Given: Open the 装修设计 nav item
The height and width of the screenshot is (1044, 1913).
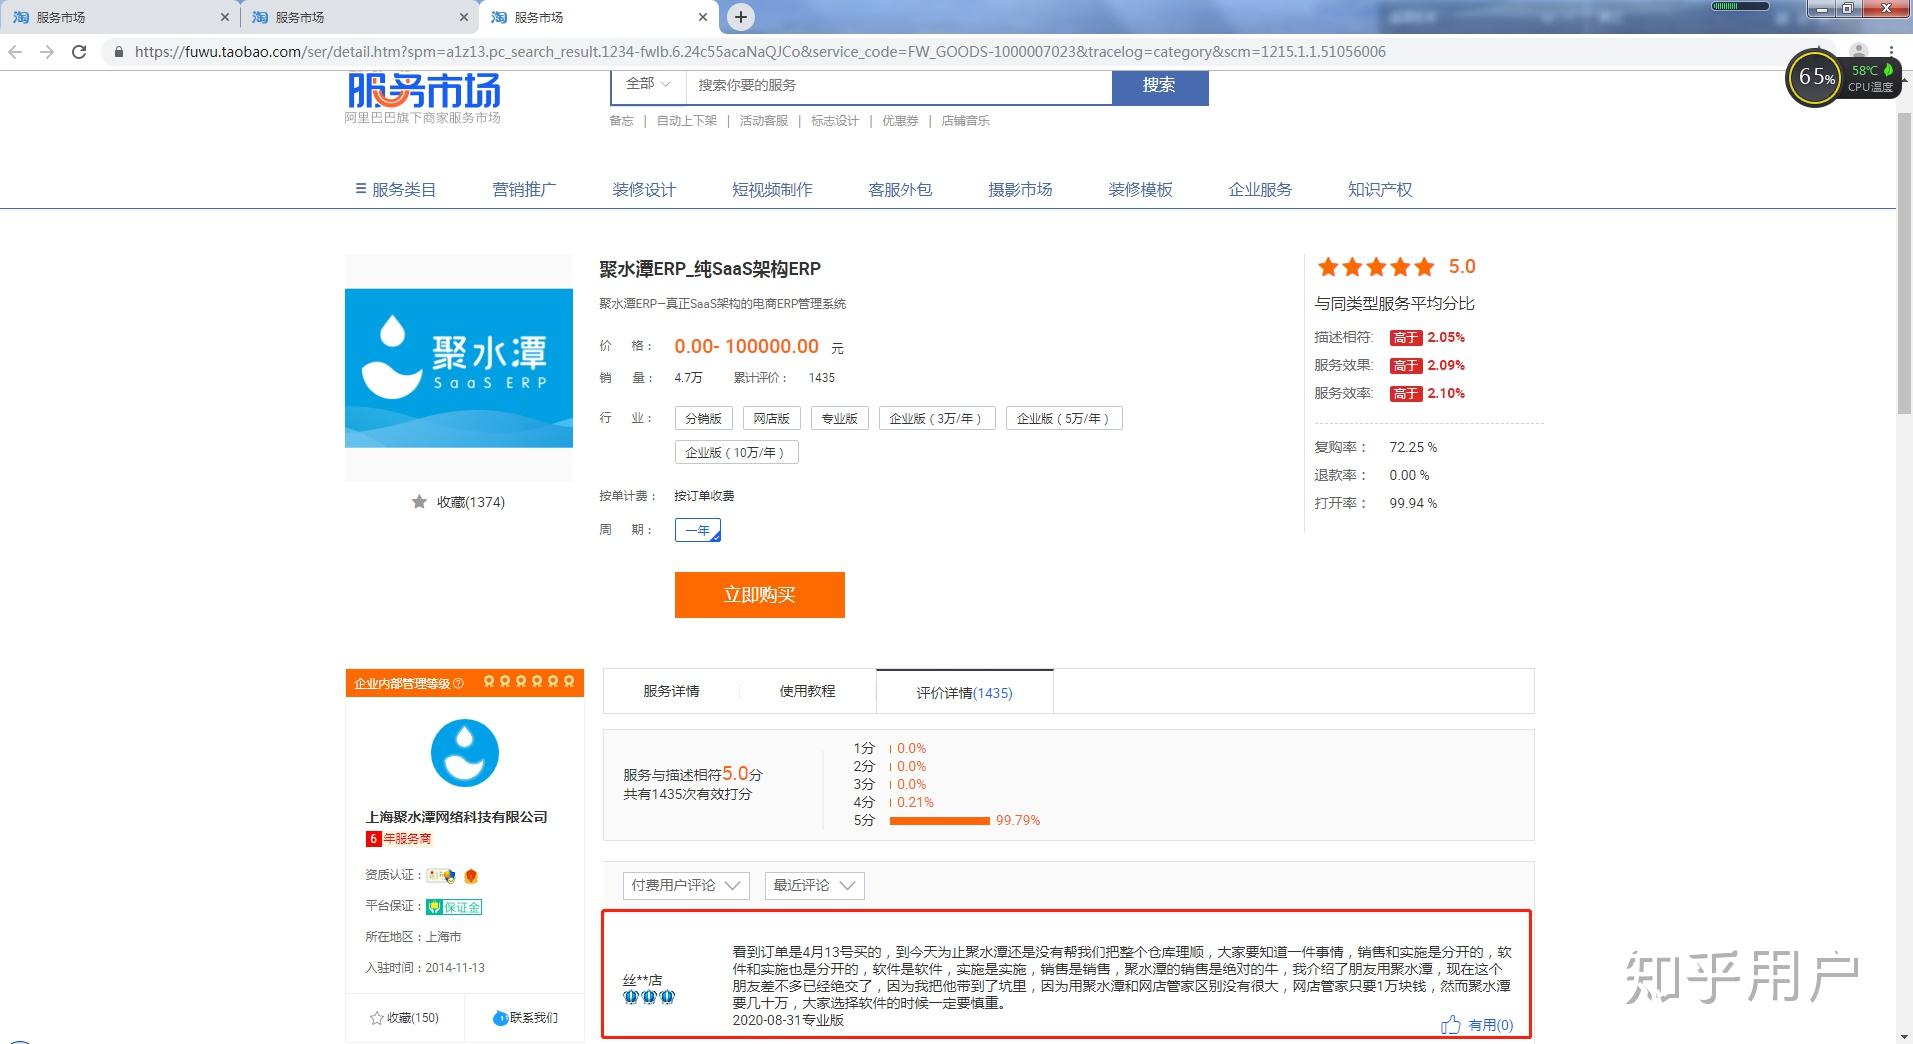Looking at the screenshot, I should [x=644, y=189].
